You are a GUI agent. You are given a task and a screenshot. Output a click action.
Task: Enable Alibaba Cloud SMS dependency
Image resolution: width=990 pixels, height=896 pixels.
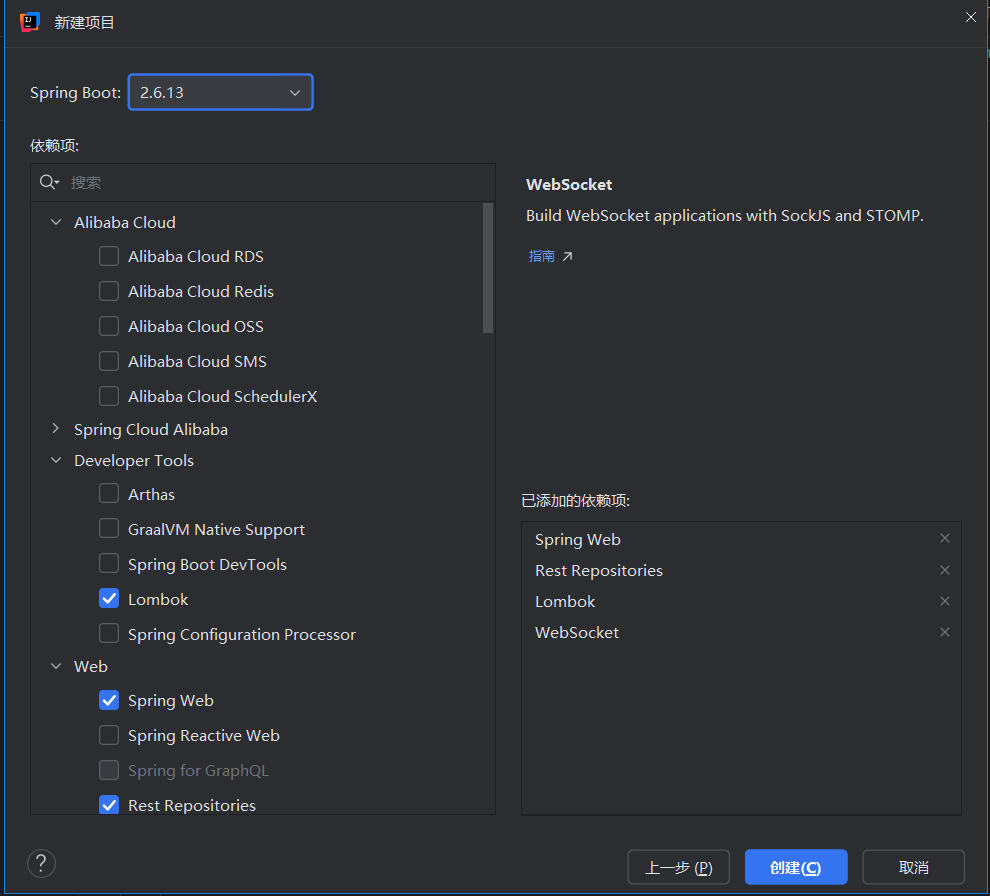(x=109, y=361)
